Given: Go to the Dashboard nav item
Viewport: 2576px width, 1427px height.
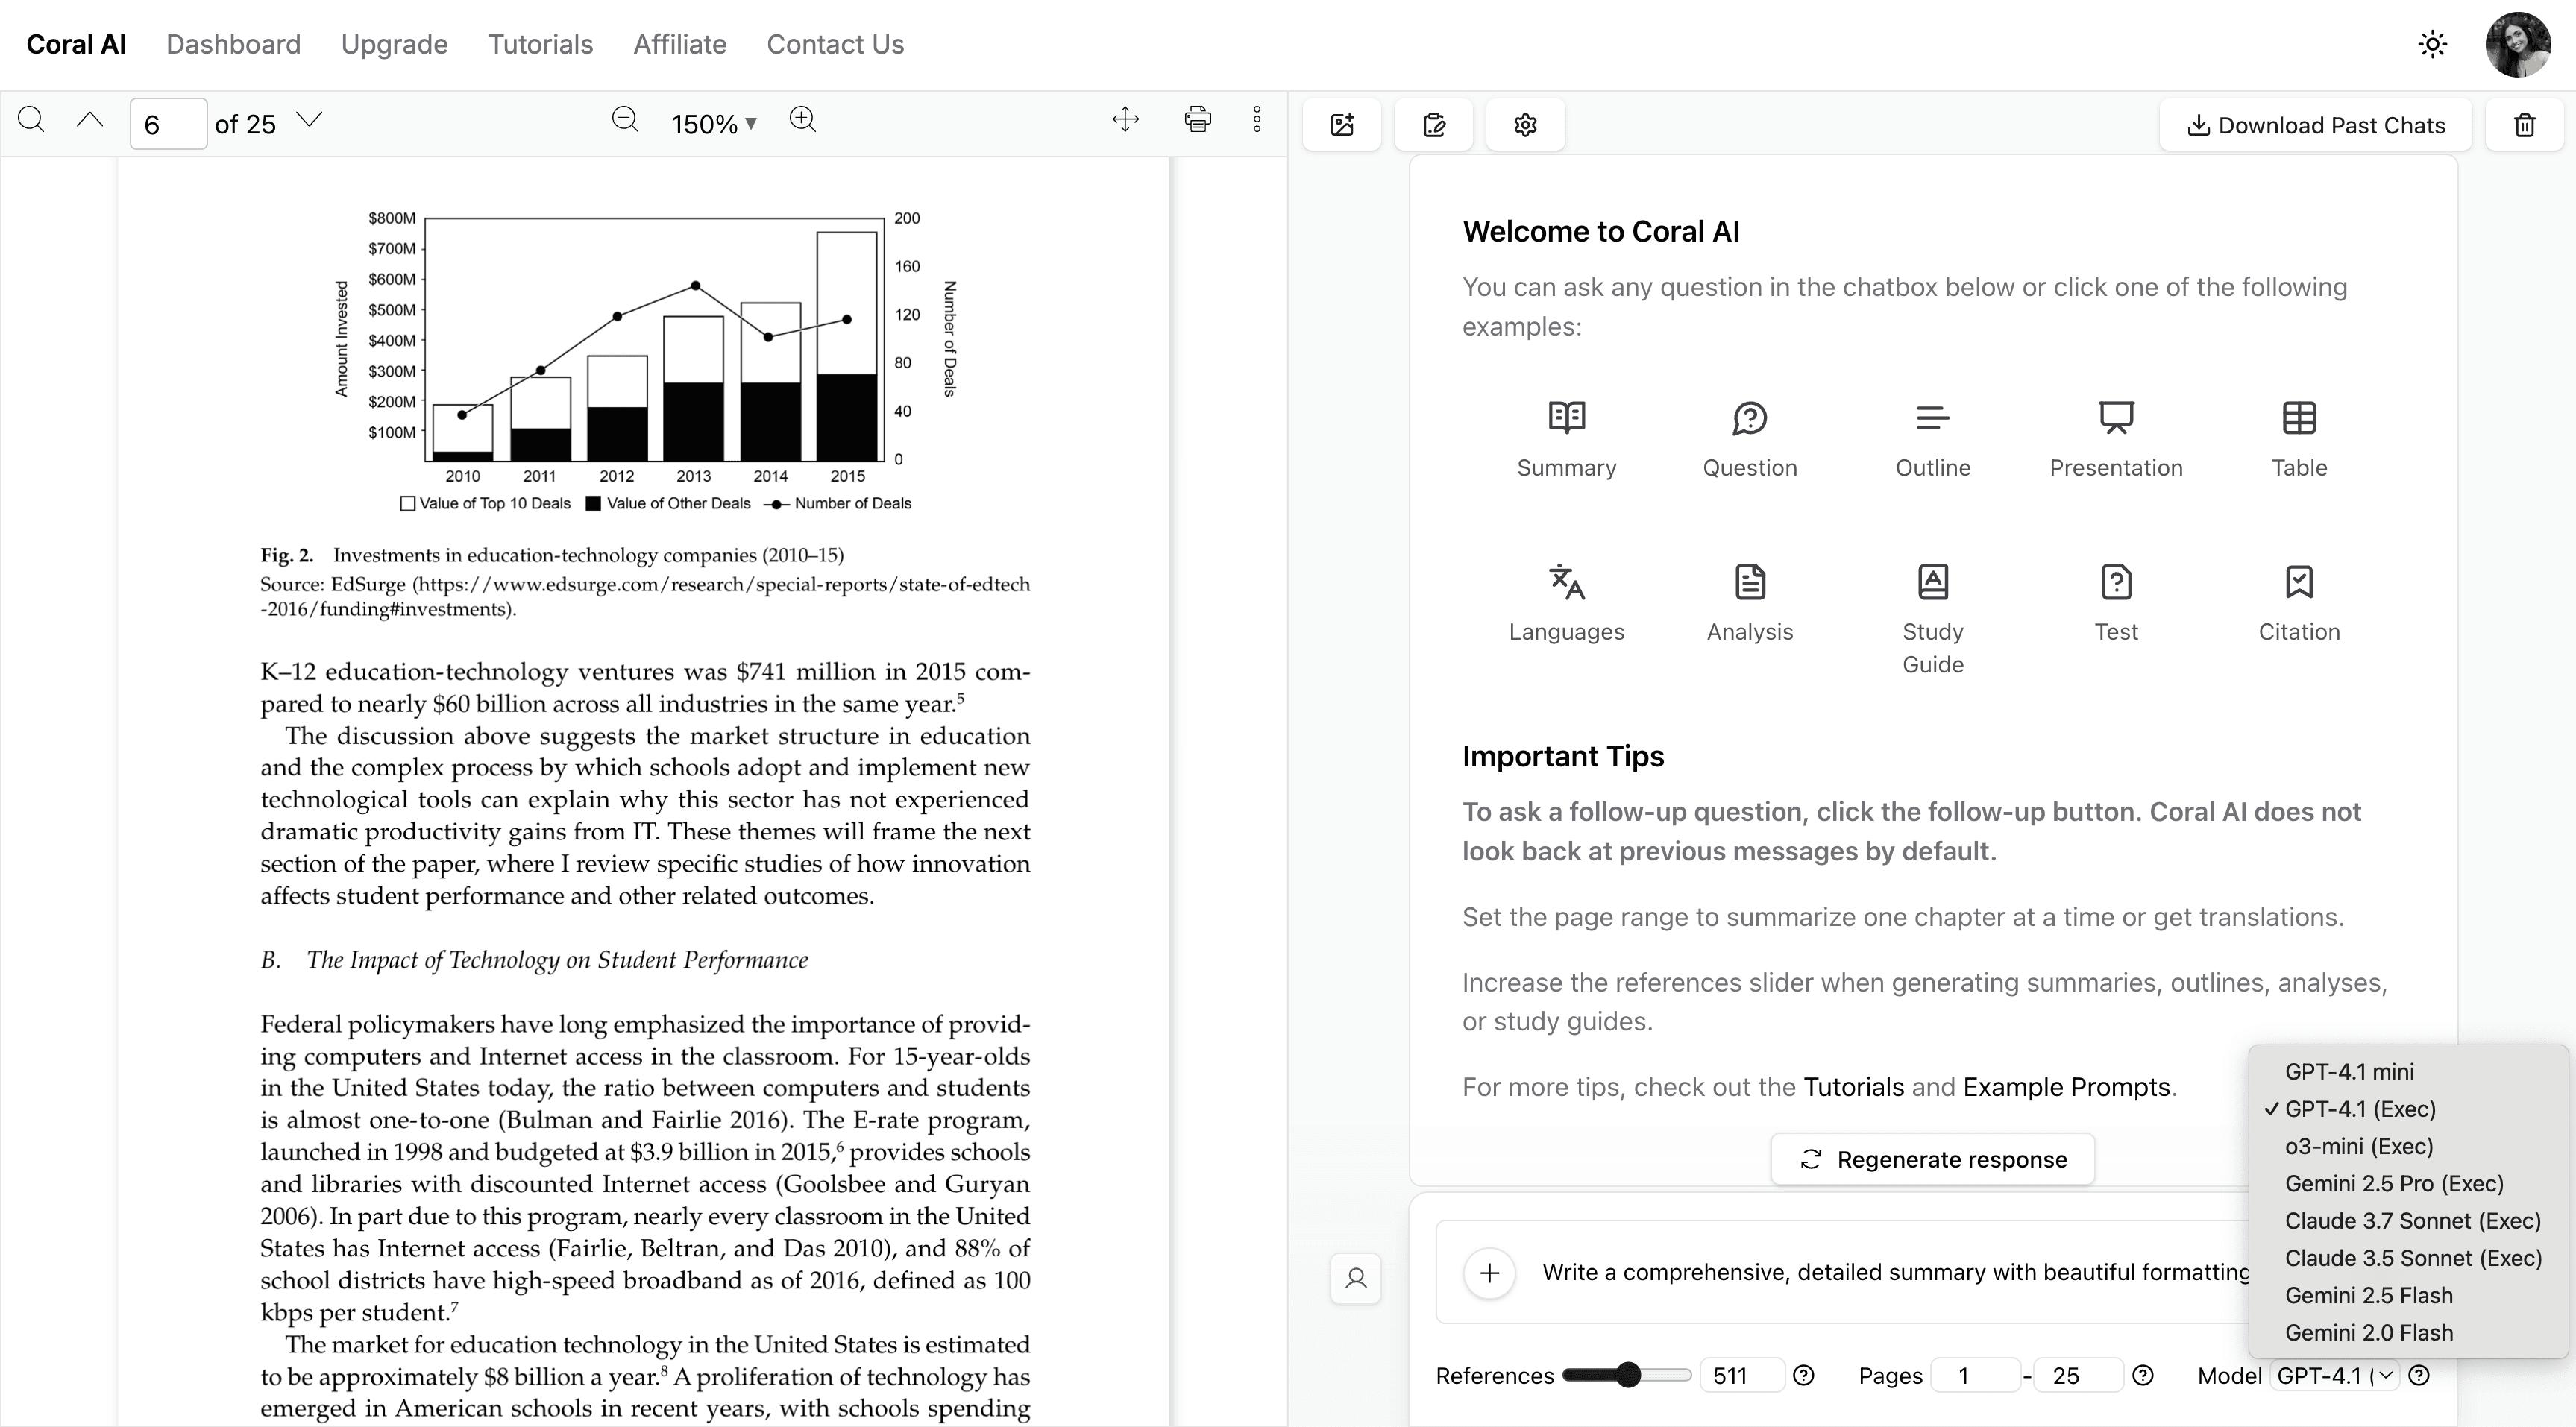Looking at the screenshot, I should 233,44.
